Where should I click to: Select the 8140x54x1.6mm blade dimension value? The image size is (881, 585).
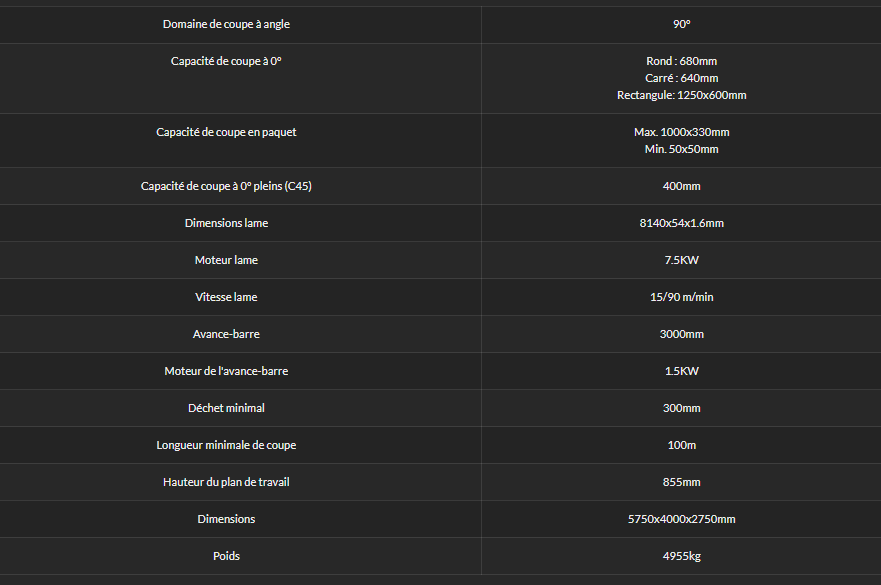(x=681, y=223)
